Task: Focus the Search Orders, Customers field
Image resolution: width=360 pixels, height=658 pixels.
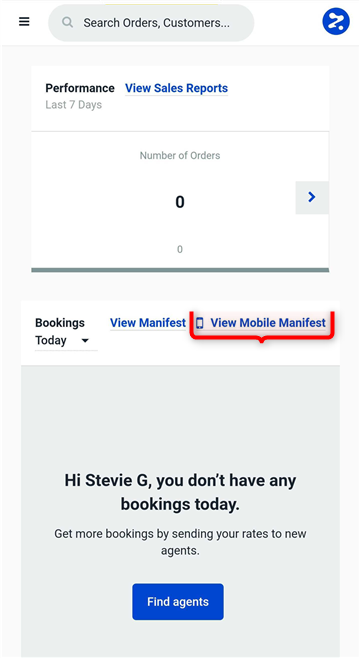Action: (x=151, y=23)
